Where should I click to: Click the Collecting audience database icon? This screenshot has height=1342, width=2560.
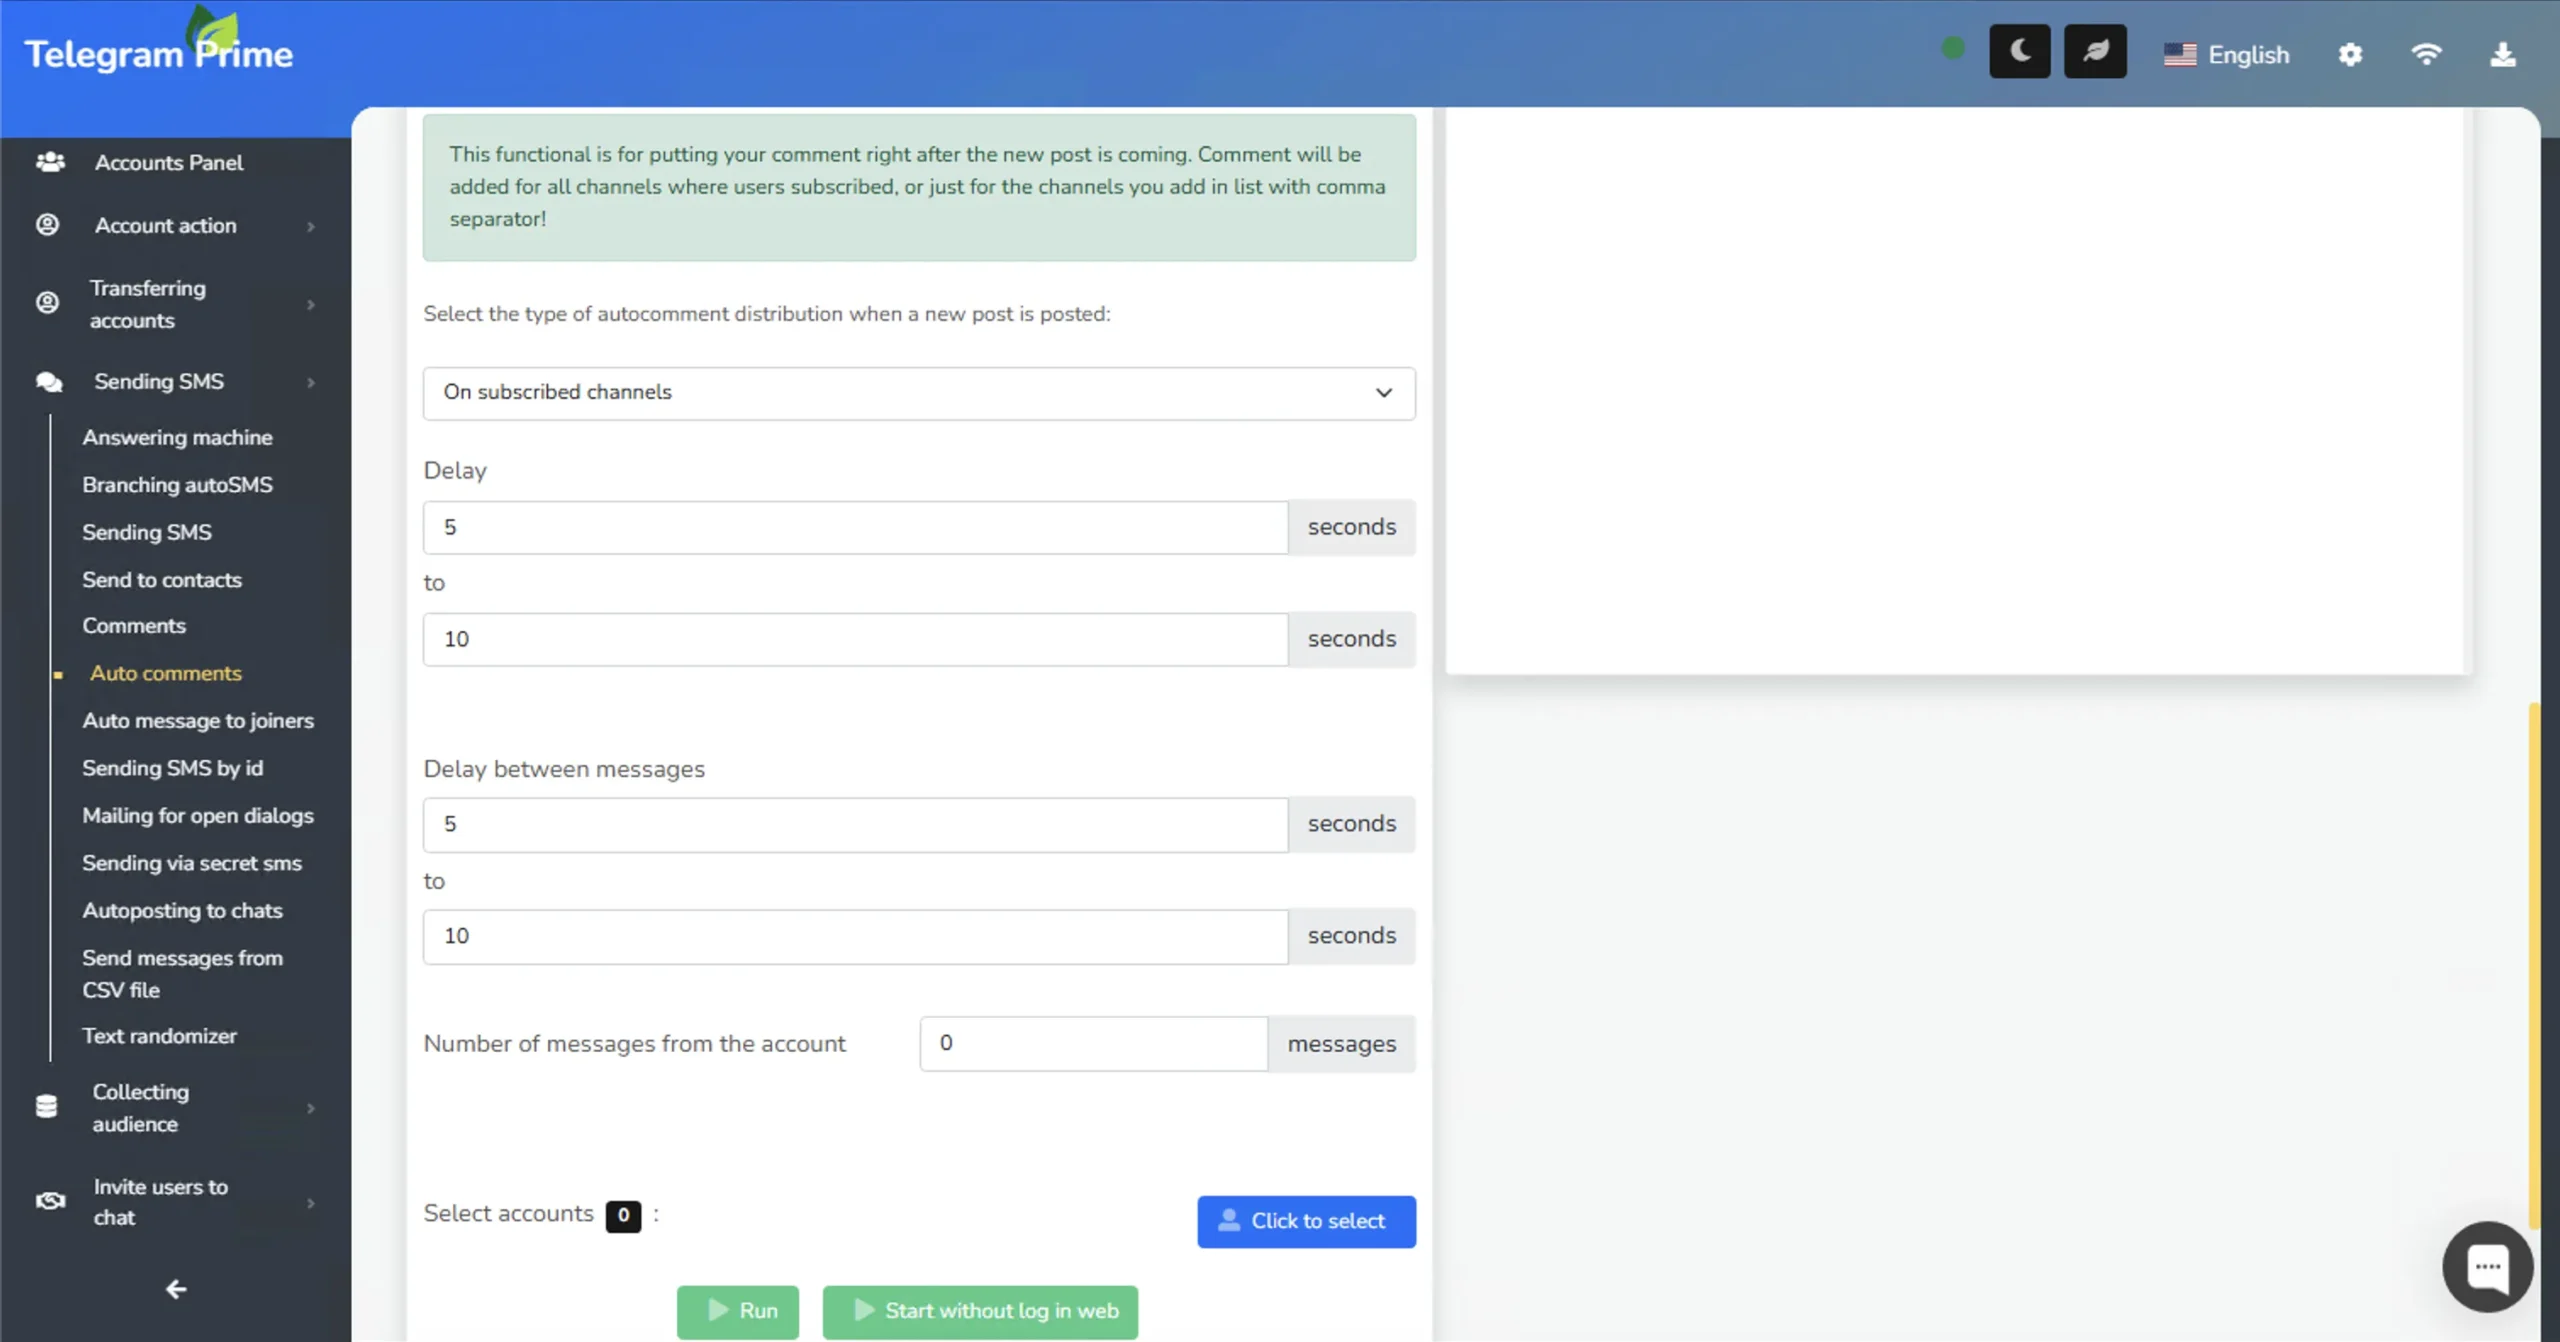coord(46,1106)
